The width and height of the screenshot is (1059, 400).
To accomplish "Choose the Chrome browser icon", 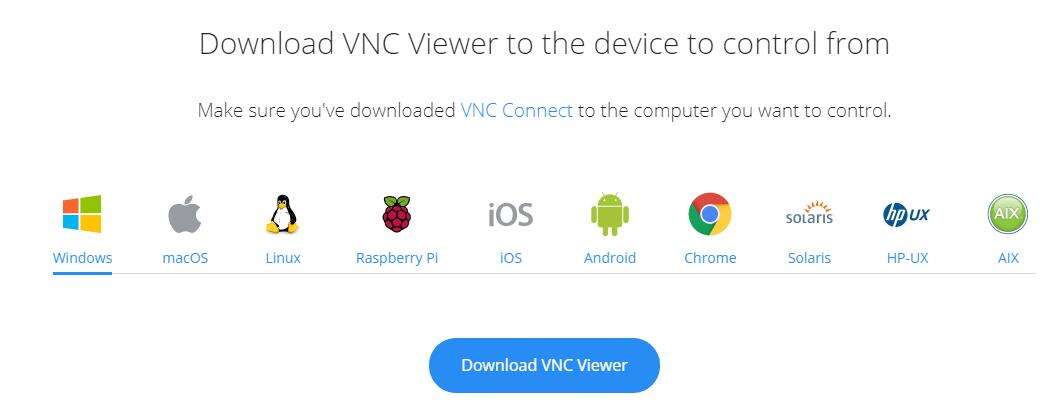I will [710, 214].
